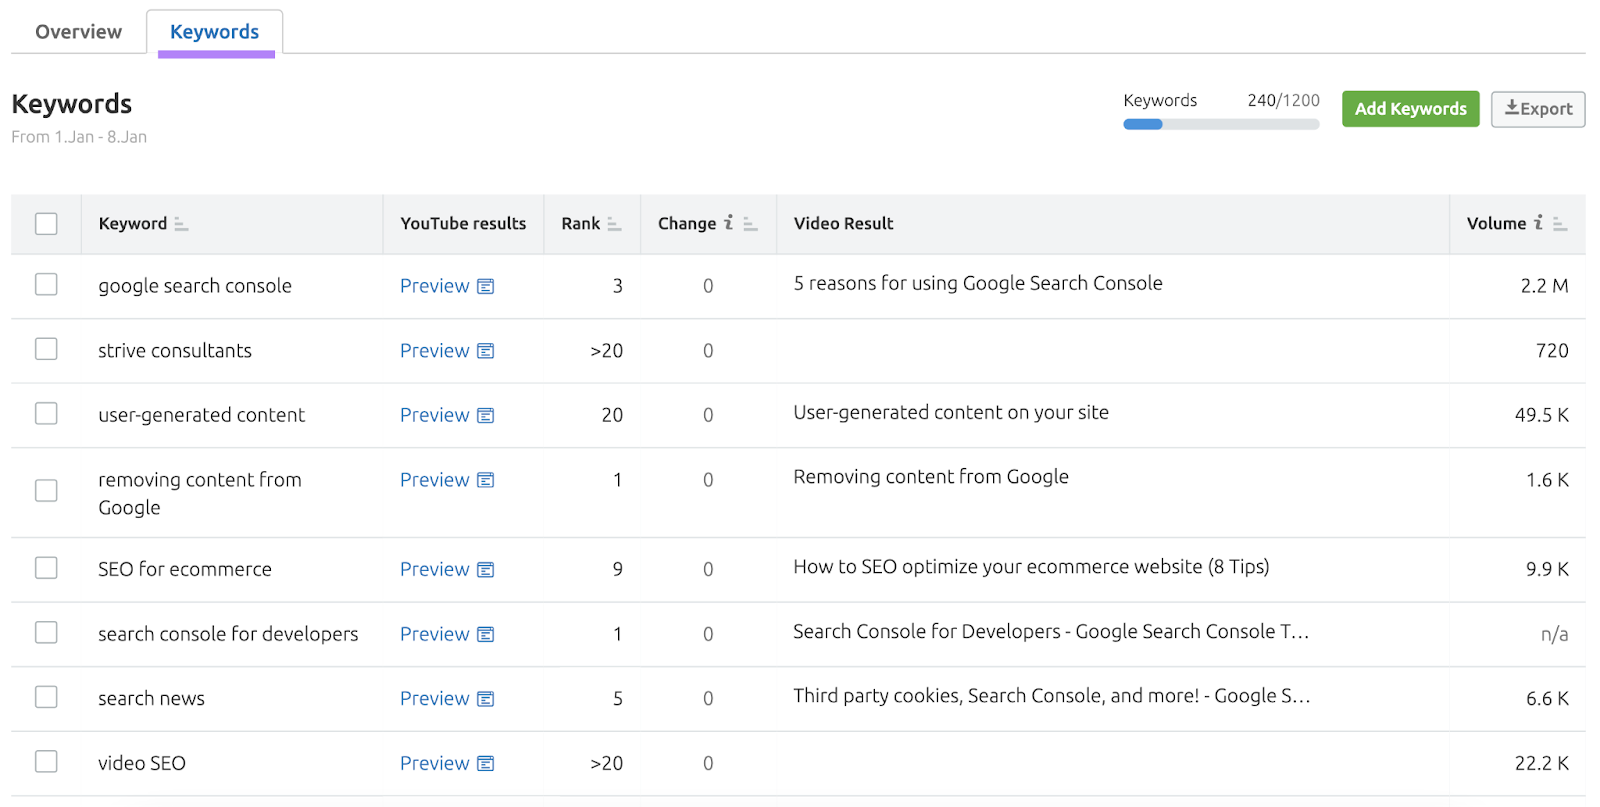Open preview icon for removing content from Google
The height and width of the screenshot is (807, 1600).
[x=486, y=480]
